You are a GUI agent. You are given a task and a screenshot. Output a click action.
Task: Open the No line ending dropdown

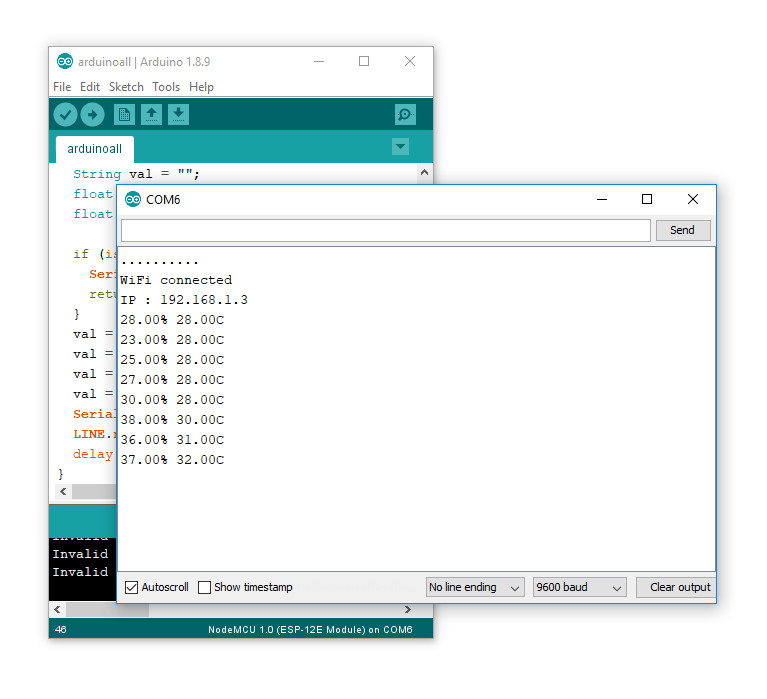click(x=474, y=587)
